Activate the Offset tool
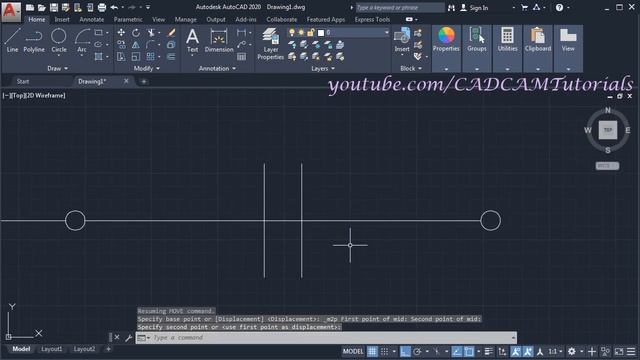 pos(171,57)
